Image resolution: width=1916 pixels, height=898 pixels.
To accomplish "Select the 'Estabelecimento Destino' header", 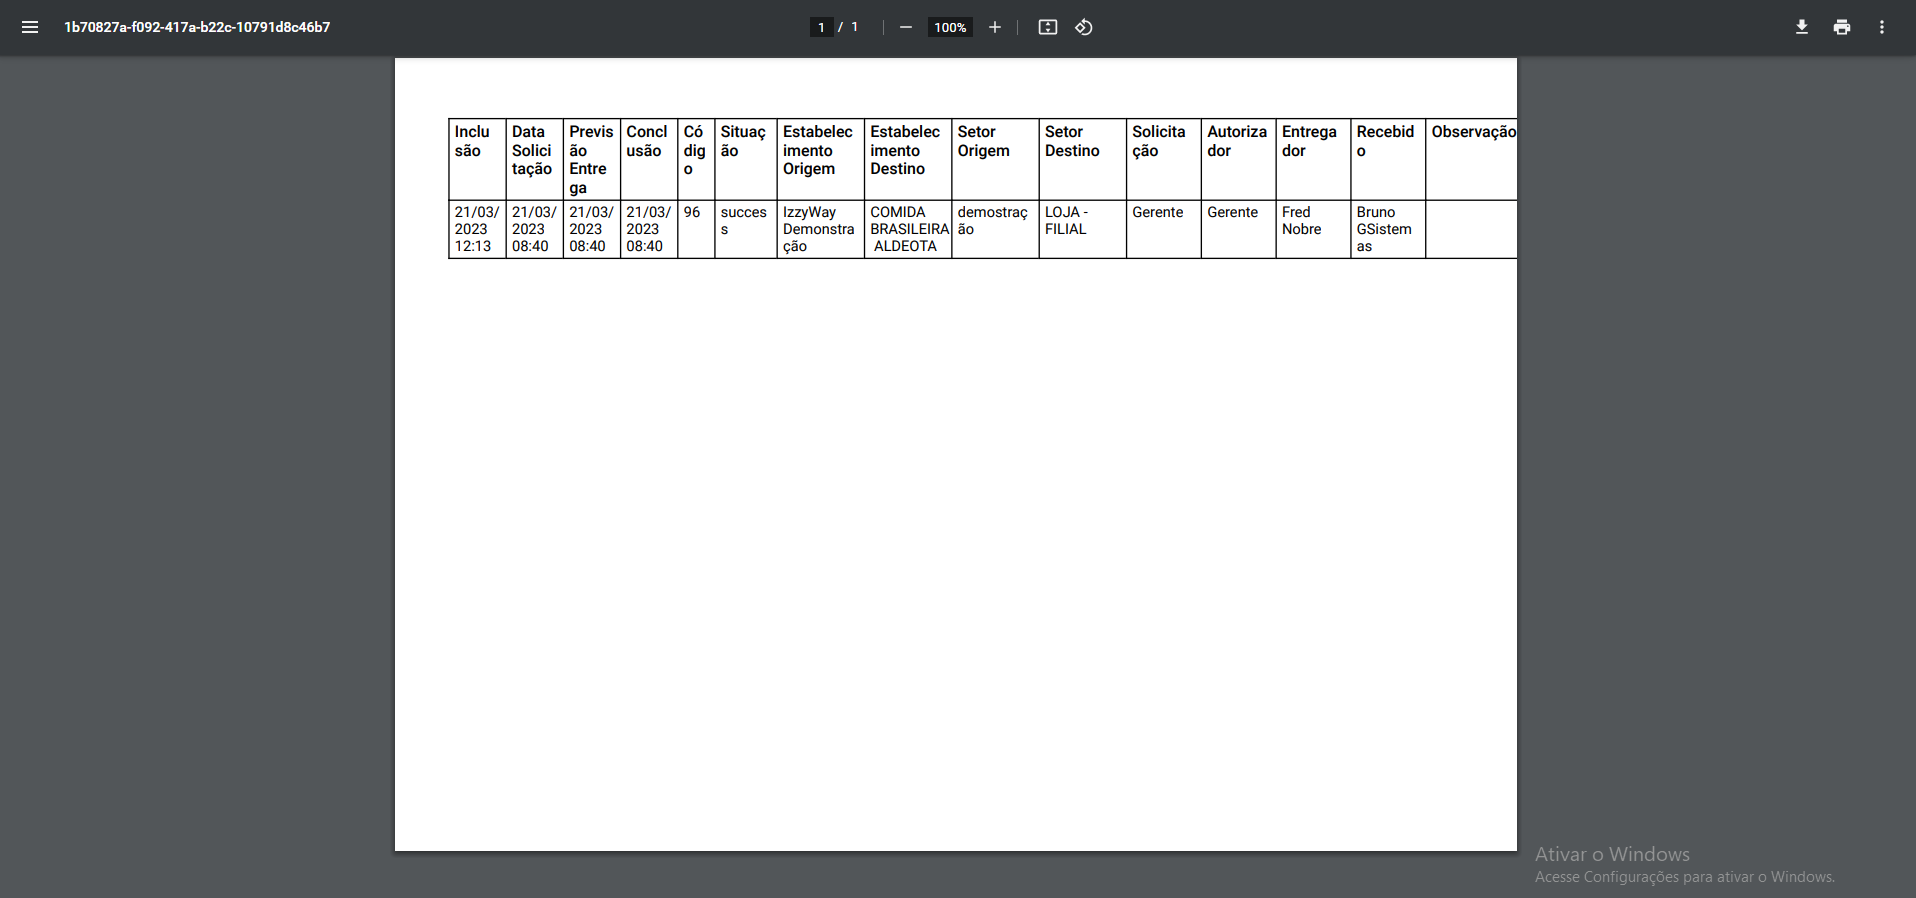I will (907, 159).
